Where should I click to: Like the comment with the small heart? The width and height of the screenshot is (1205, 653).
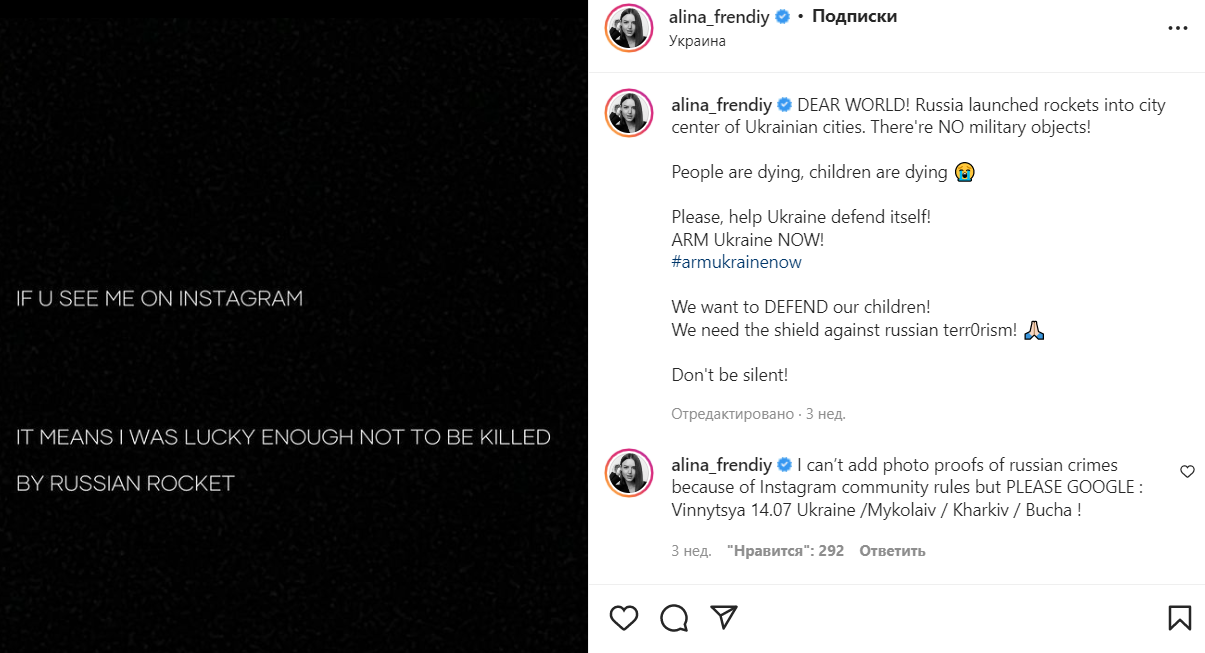pyautogui.click(x=1187, y=471)
